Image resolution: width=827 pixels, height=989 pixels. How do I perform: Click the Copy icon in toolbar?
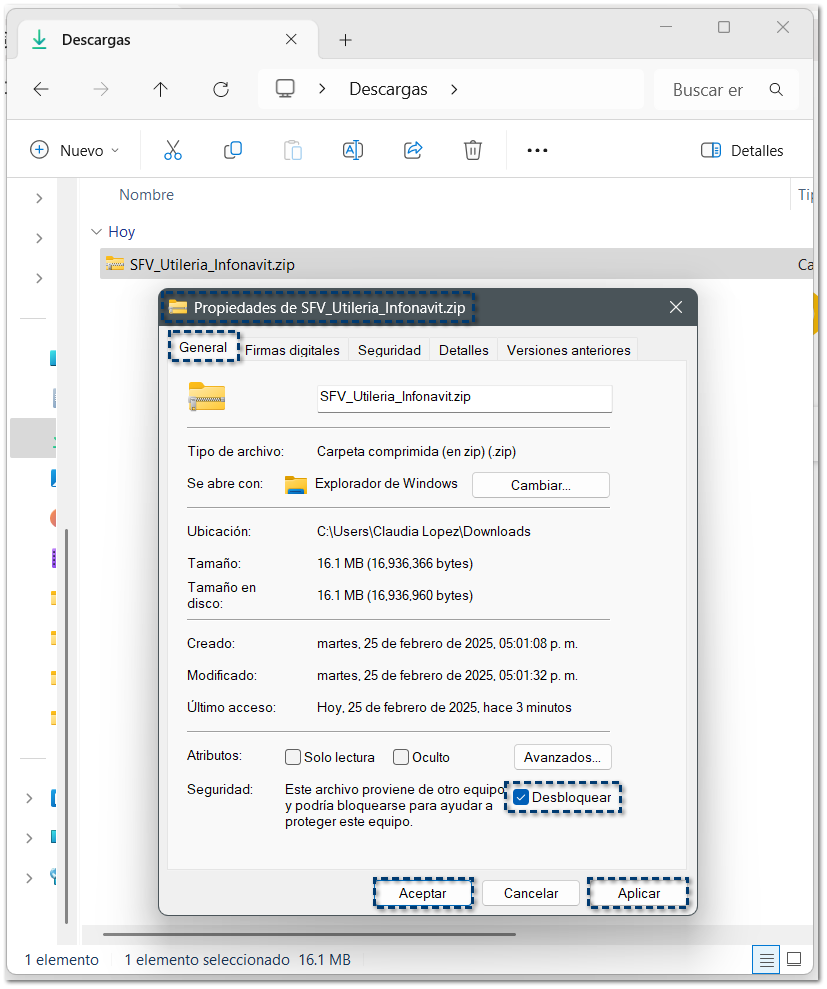pyautogui.click(x=233, y=150)
